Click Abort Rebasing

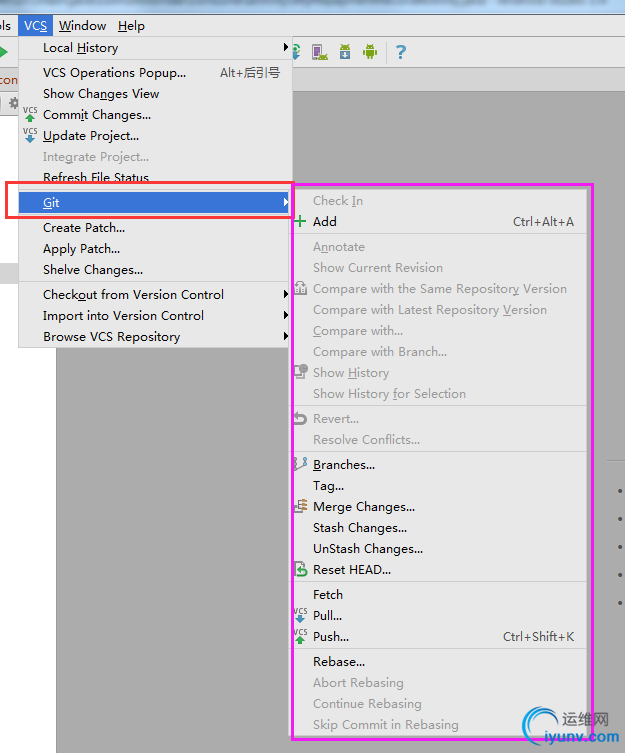click(x=439, y=682)
